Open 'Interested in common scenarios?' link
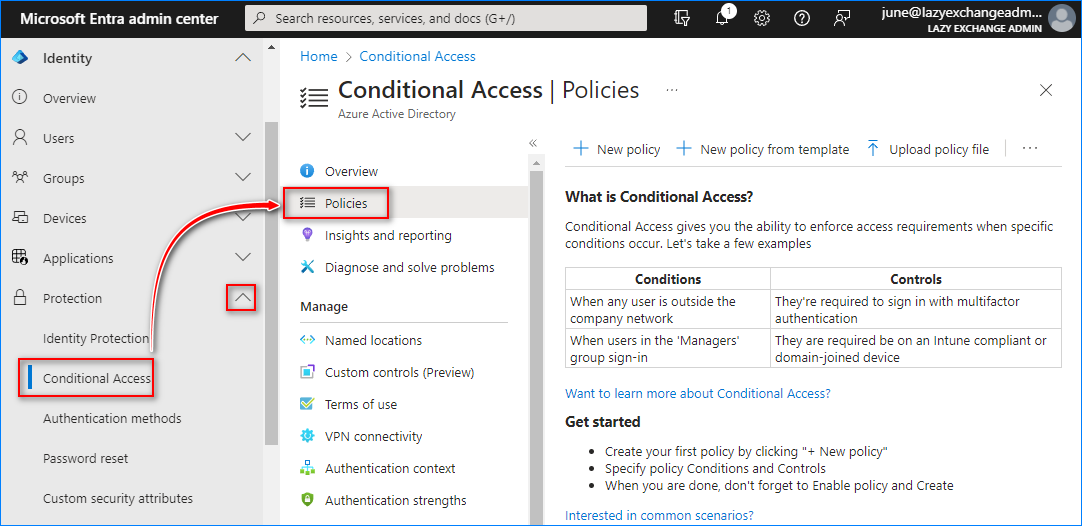The width and height of the screenshot is (1082, 526). coord(659,515)
